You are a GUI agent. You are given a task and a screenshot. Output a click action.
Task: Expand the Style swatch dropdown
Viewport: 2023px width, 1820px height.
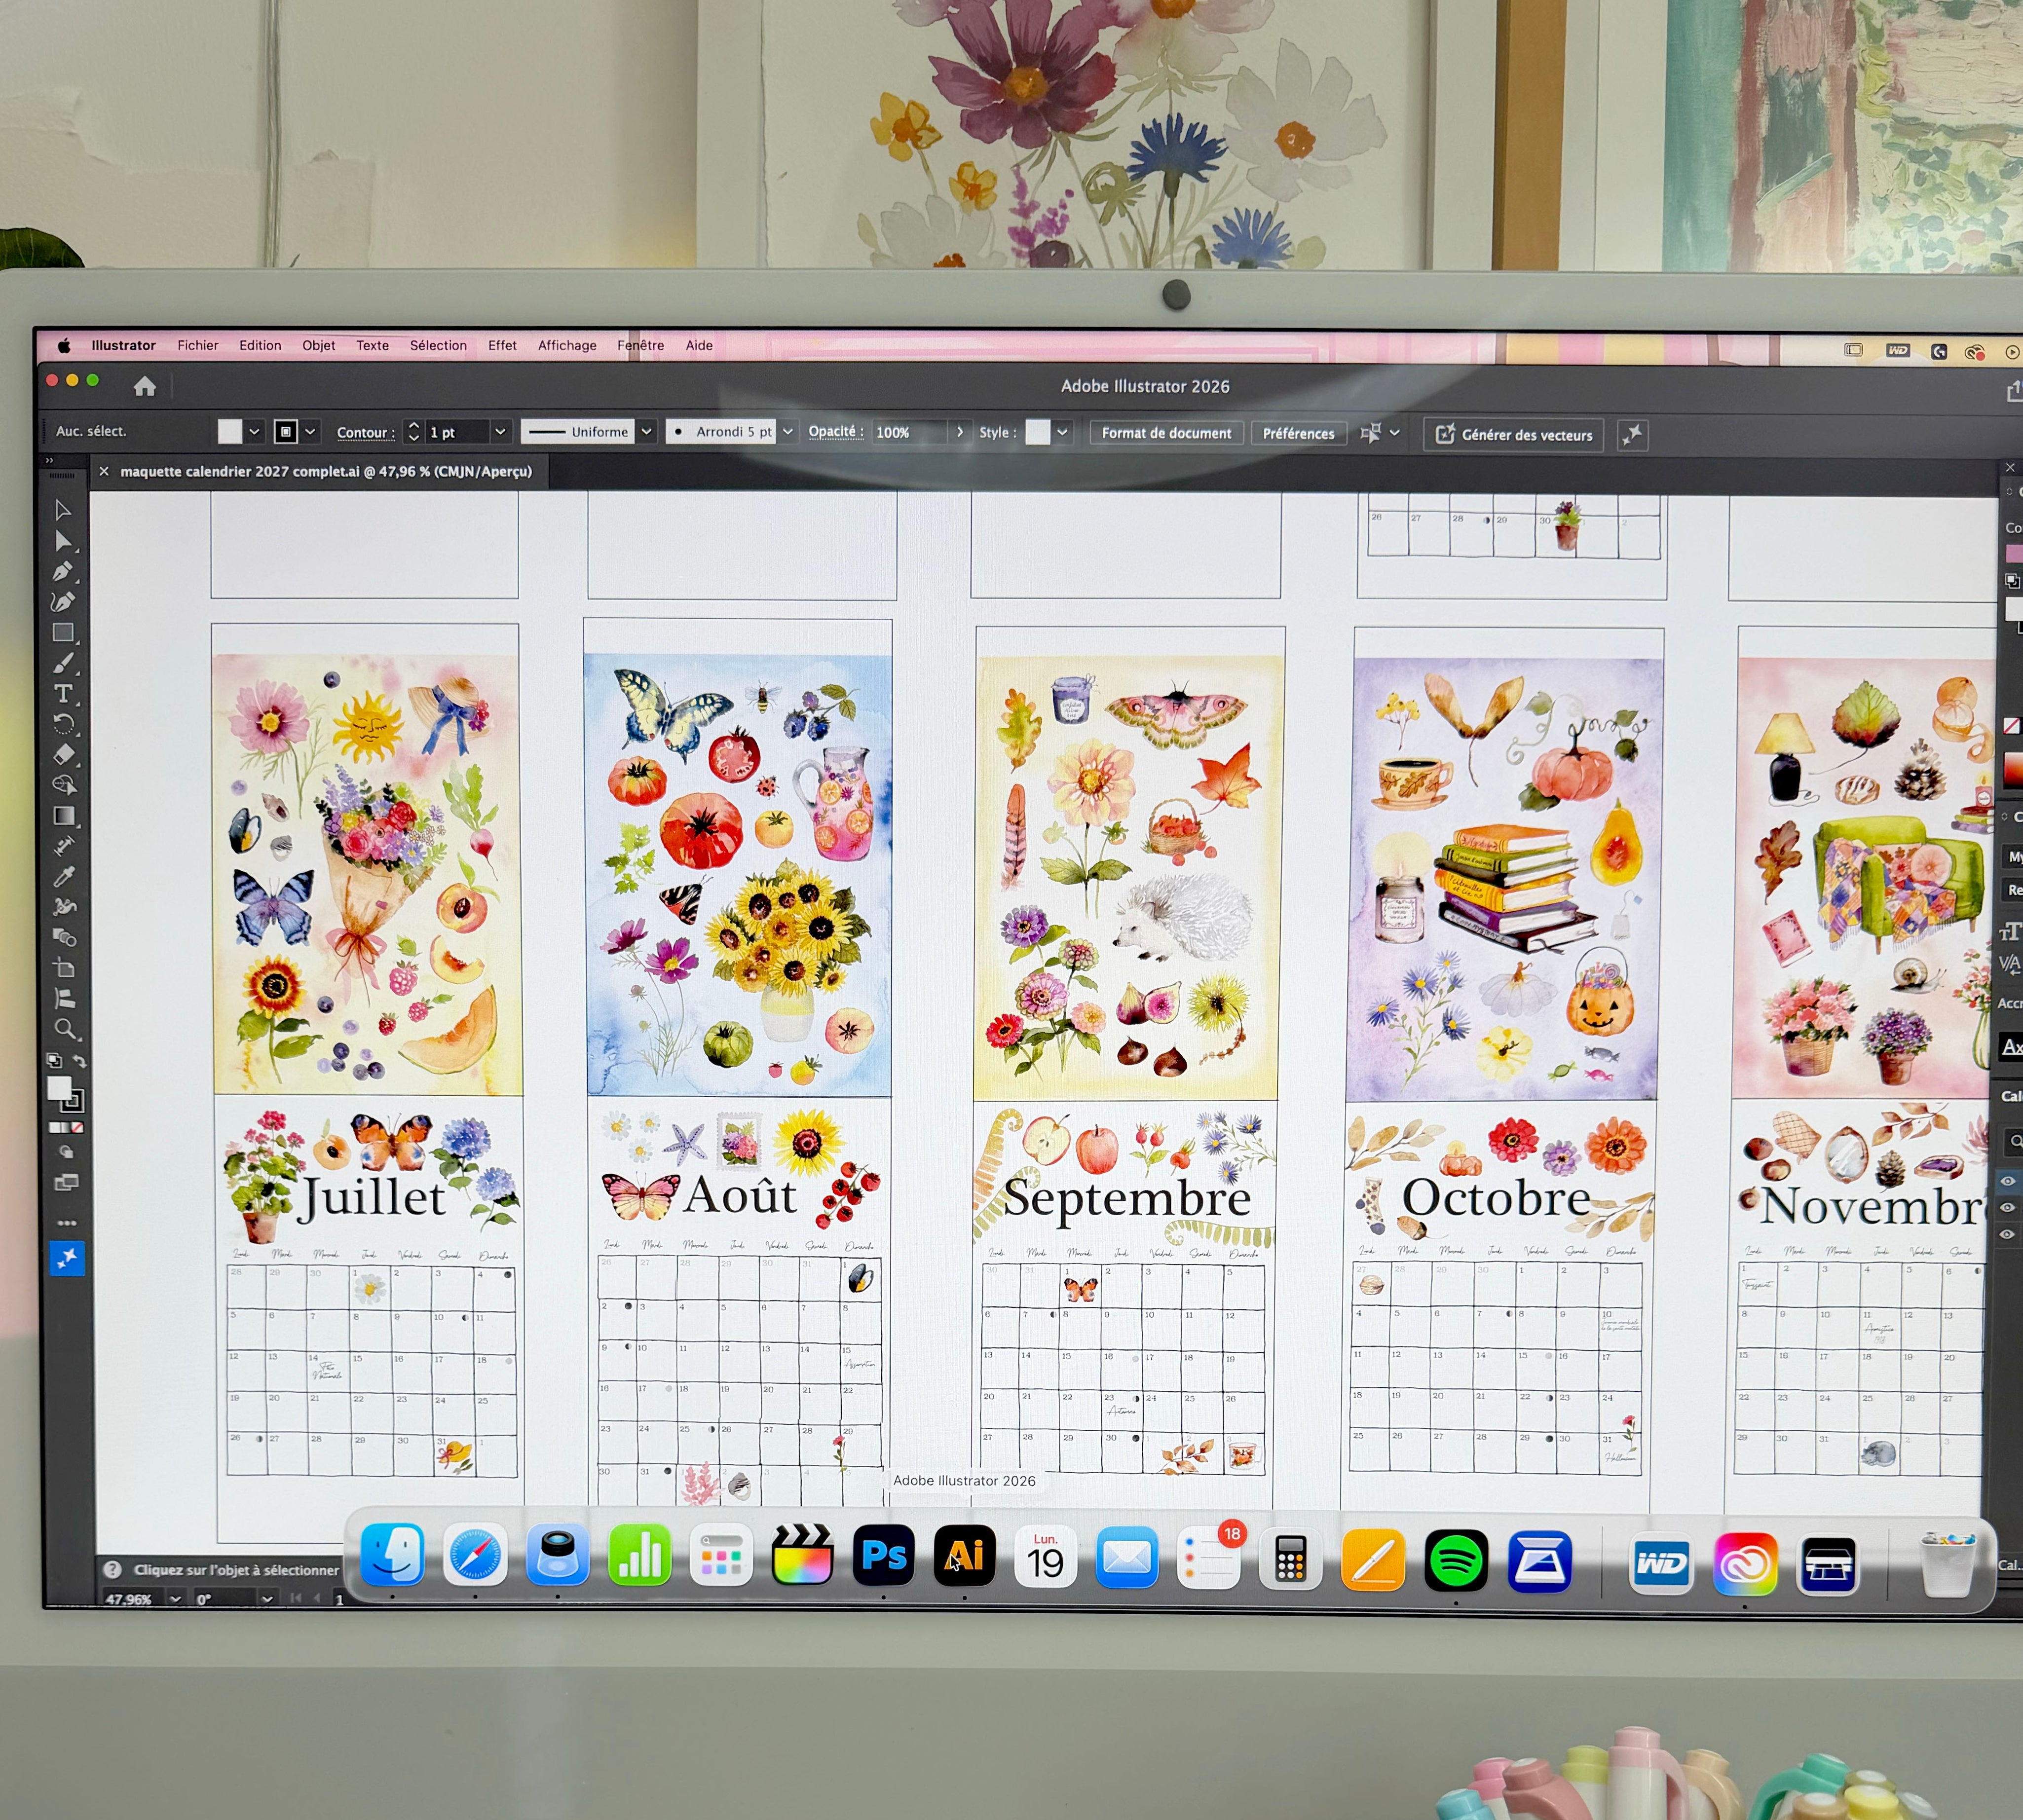pyautogui.click(x=1062, y=433)
